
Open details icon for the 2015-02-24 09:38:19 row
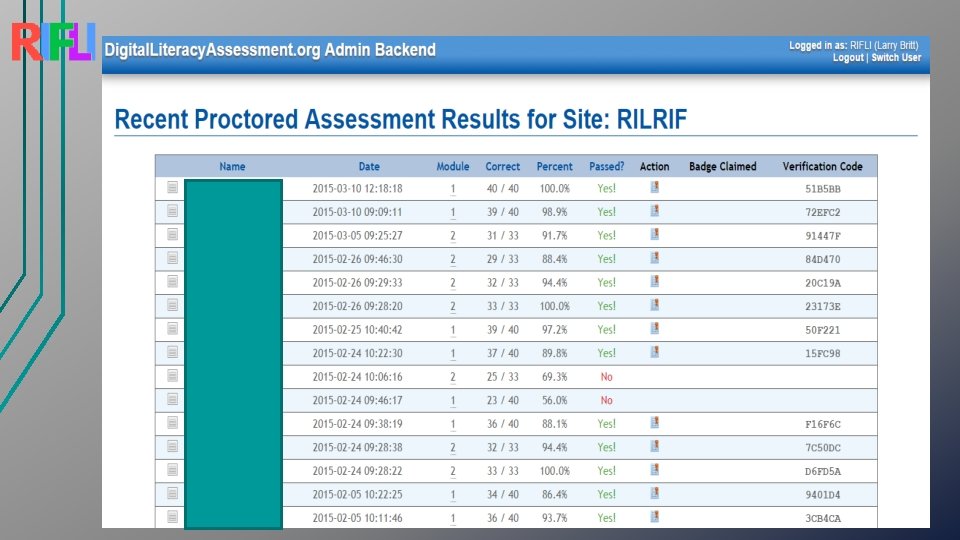pos(173,423)
